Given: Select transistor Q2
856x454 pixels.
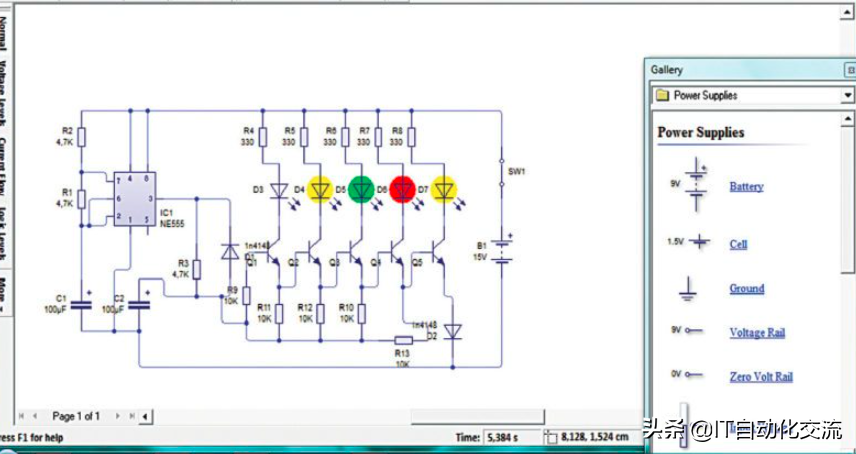Looking at the screenshot, I should [312, 253].
